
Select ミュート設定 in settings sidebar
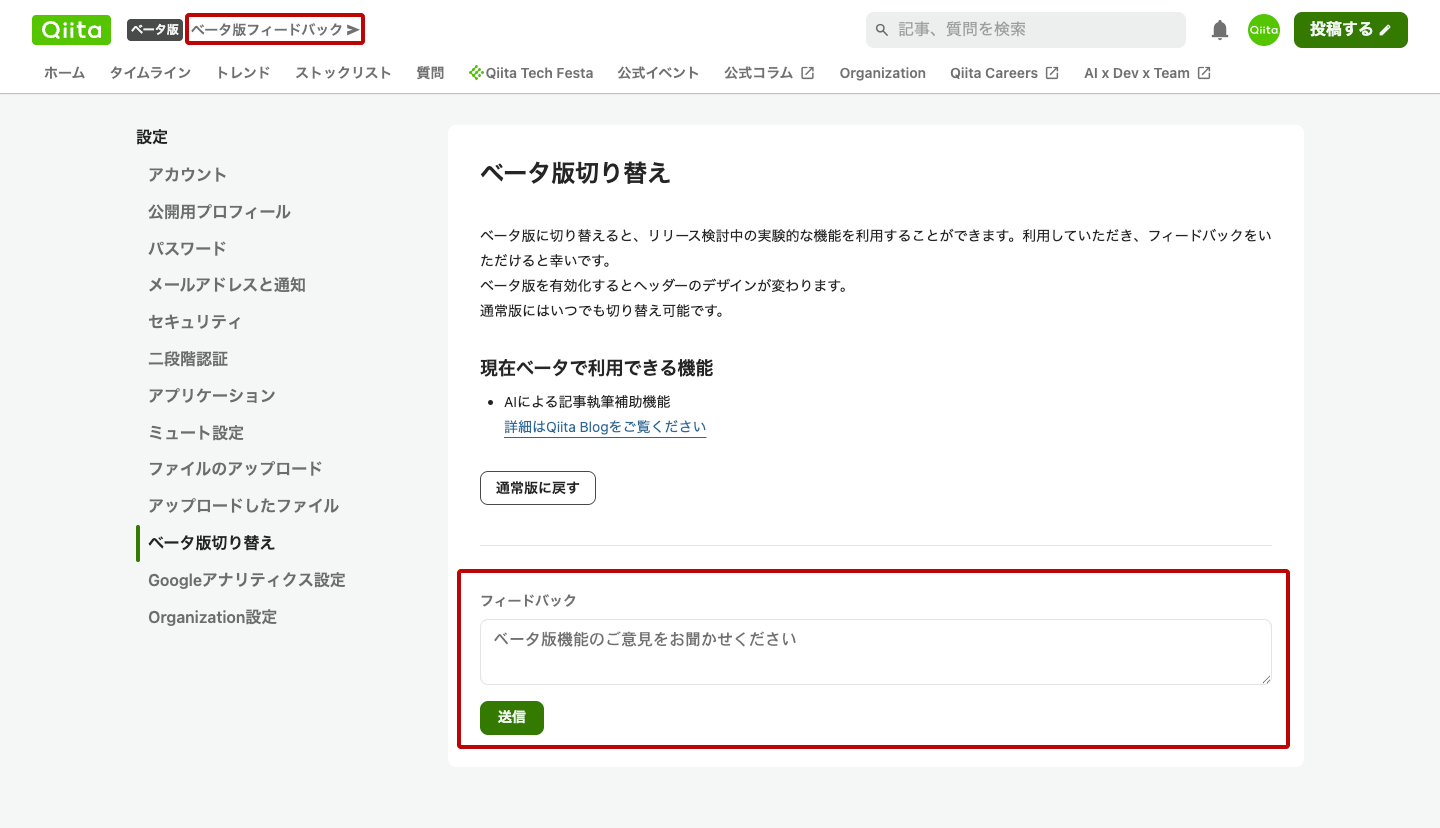coord(196,433)
